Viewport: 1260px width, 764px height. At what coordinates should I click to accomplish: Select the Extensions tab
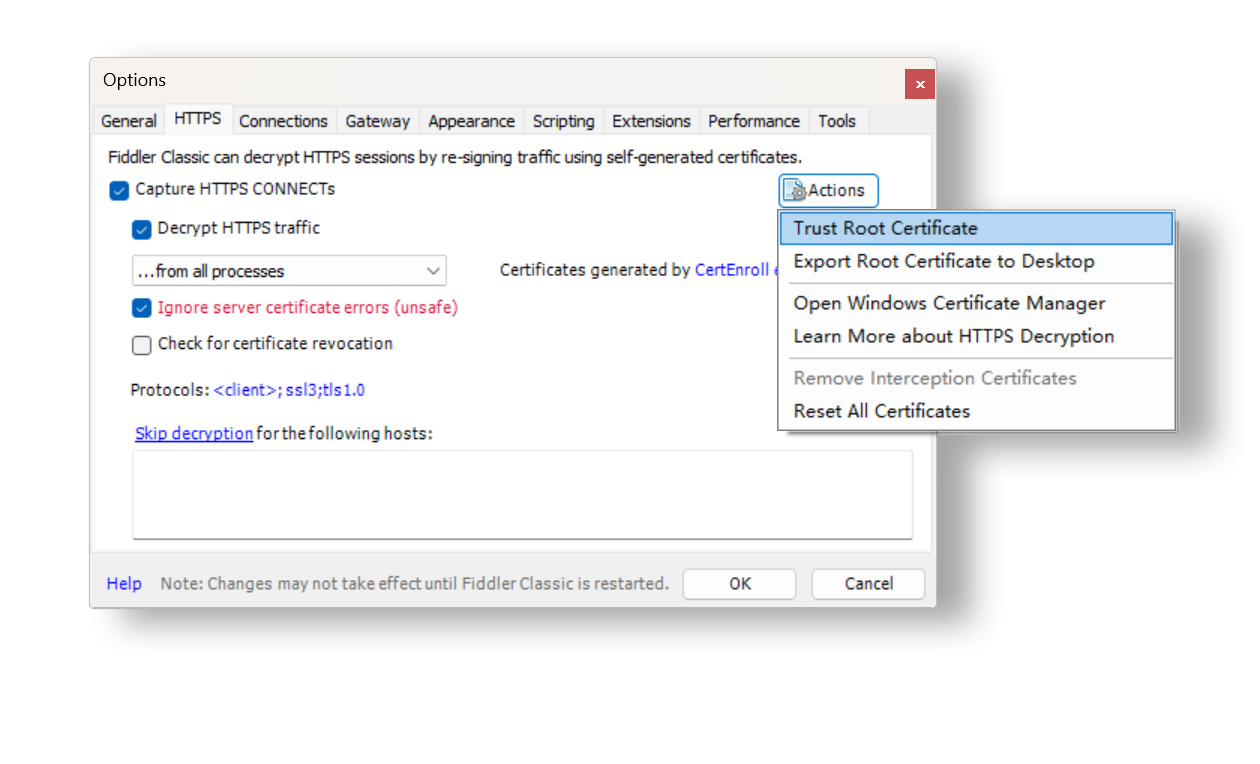(x=651, y=121)
